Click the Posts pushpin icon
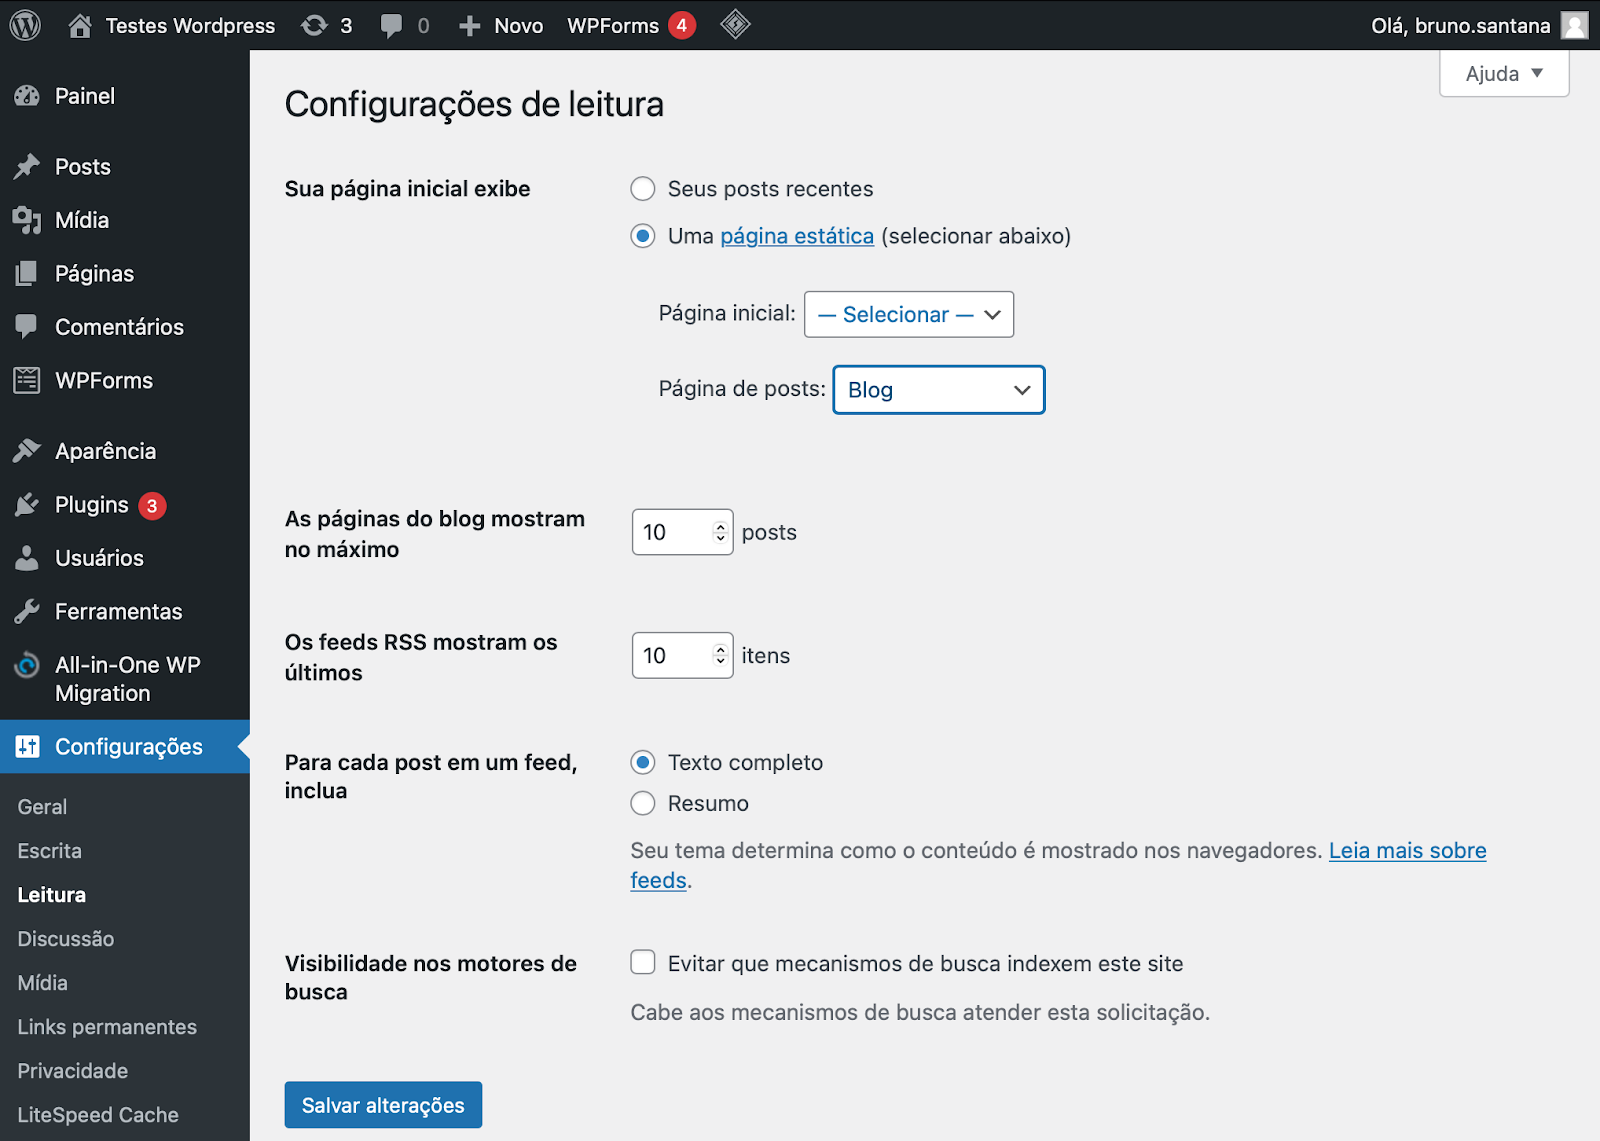This screenshot has width=1600, height=1141. click(27, 166)
